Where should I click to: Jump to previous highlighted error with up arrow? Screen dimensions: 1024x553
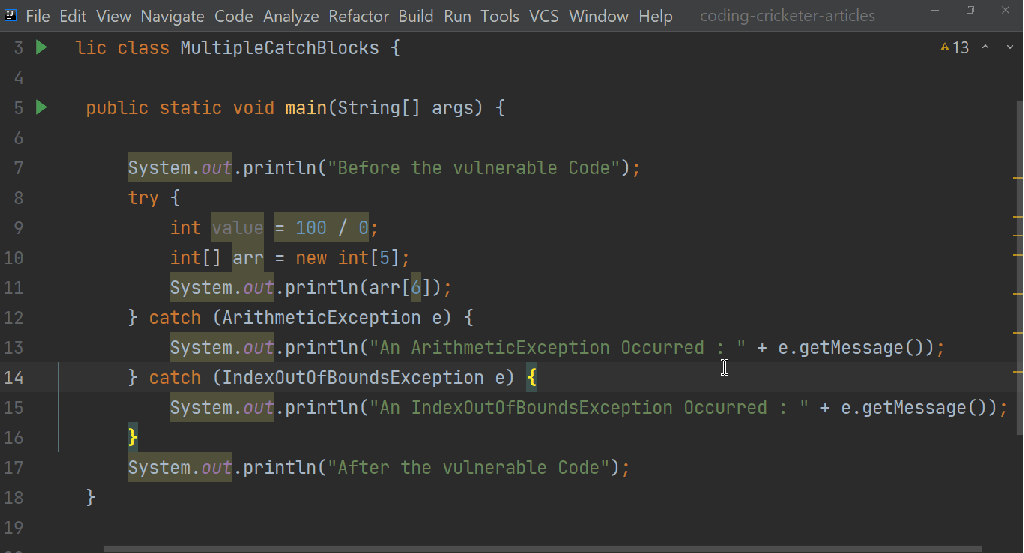click(x=985, y=47)
